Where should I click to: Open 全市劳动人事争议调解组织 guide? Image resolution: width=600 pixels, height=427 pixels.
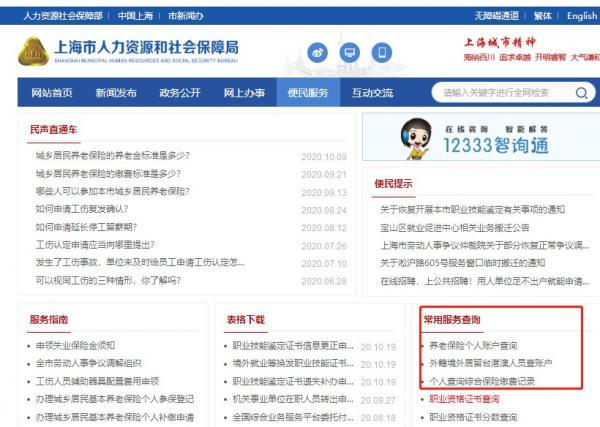click(x=88, y=363)
